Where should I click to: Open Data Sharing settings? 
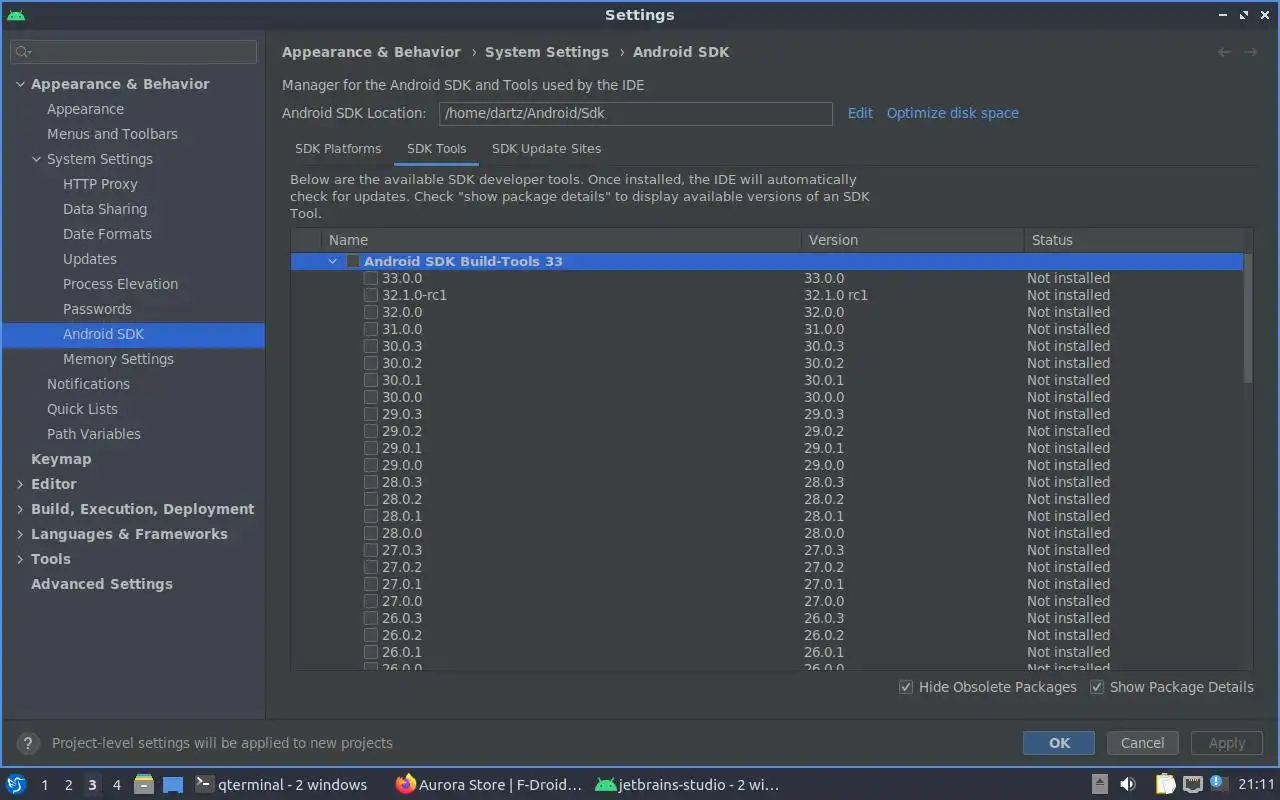[x=105, y=209]
